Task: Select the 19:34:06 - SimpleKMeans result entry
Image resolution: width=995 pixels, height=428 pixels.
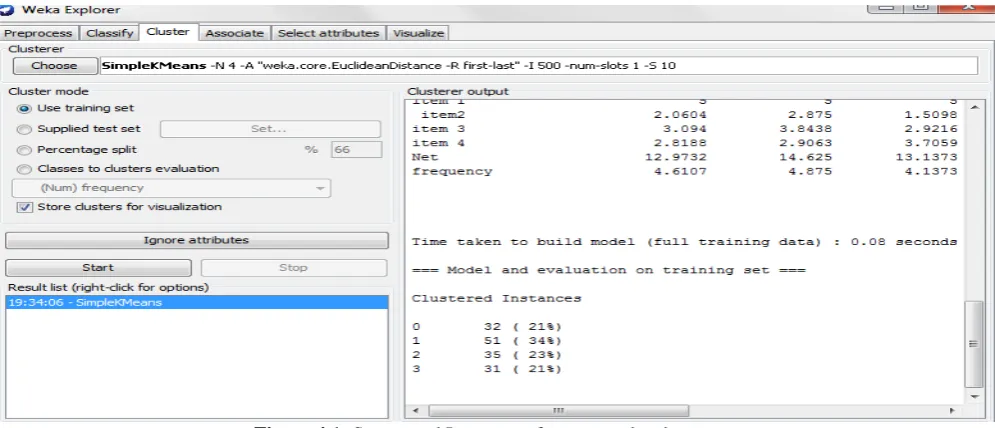Action: (x=197, y=302)
